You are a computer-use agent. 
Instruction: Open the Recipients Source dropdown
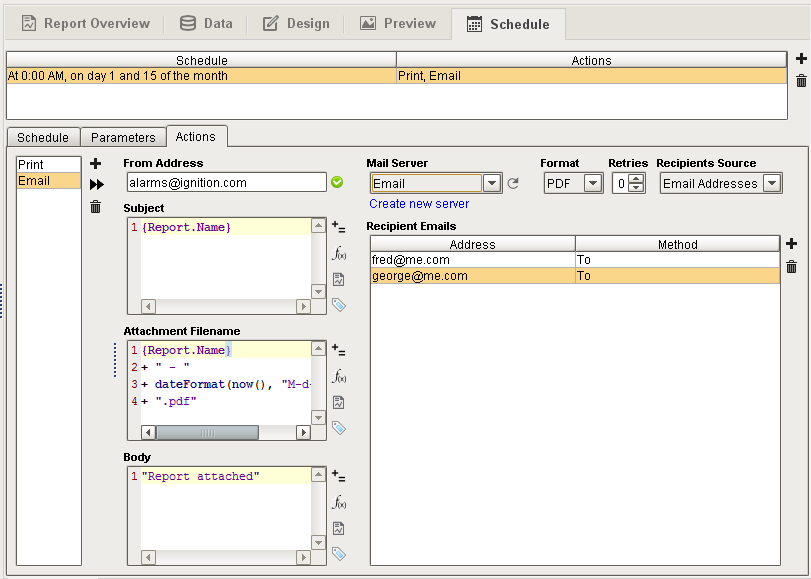pos(772,183)
